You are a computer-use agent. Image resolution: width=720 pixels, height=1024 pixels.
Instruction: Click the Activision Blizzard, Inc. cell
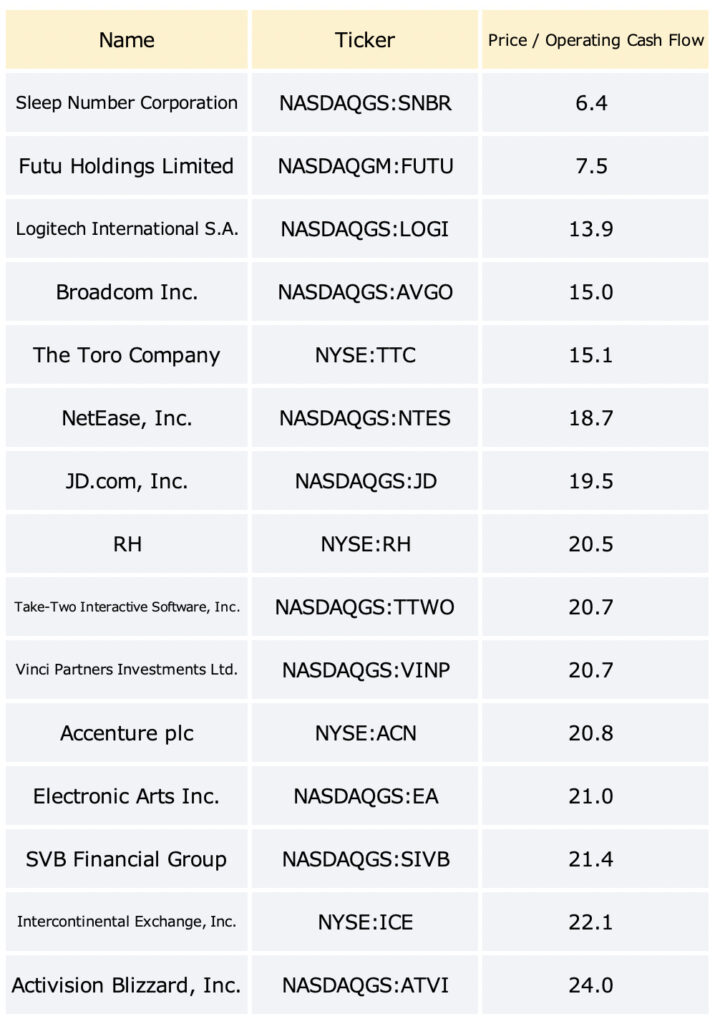click(x=127, y=985)
